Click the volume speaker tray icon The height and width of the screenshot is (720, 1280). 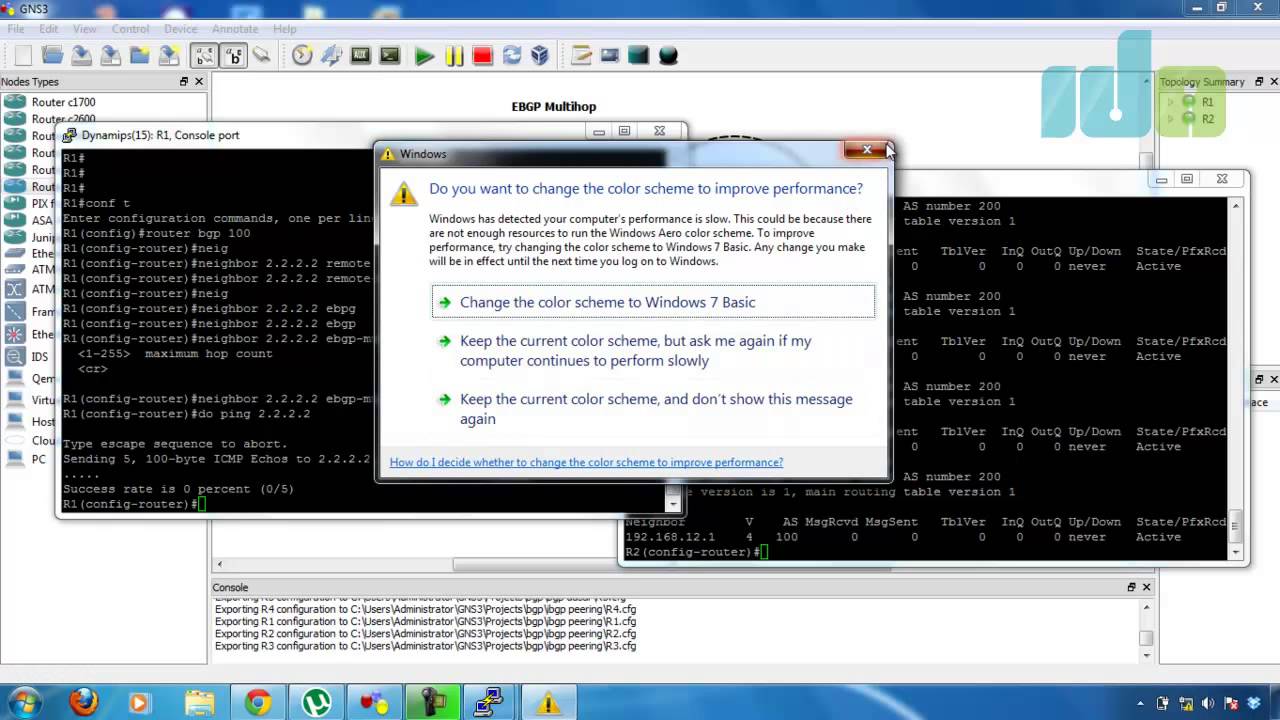(1206, 703)
